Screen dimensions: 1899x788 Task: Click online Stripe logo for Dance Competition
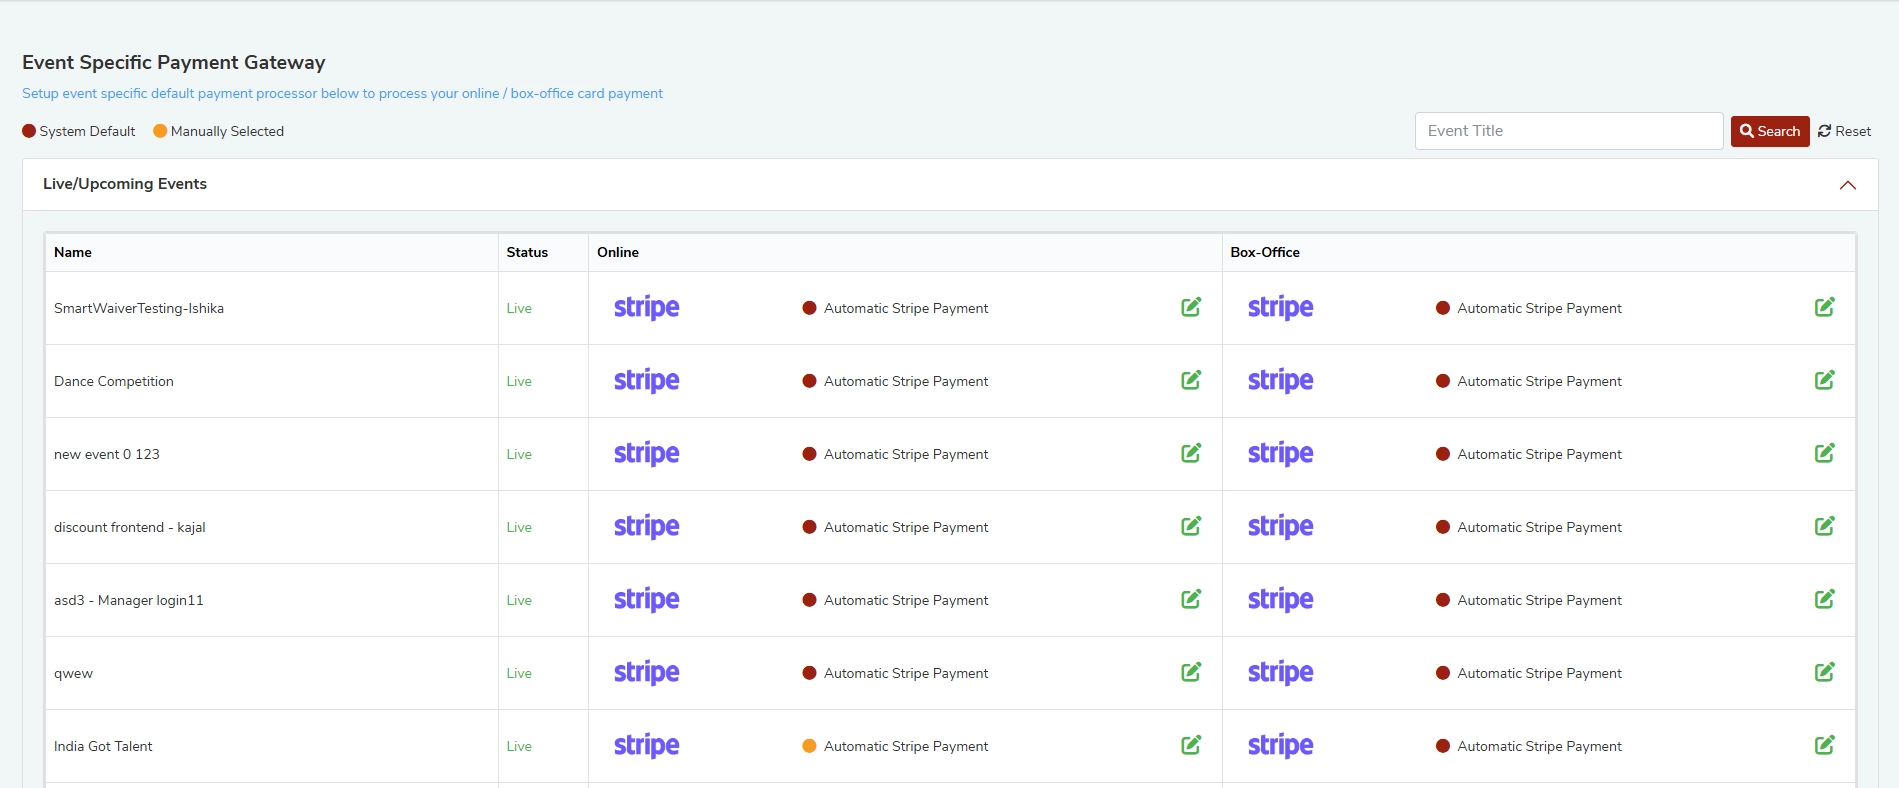pos(647,381)
